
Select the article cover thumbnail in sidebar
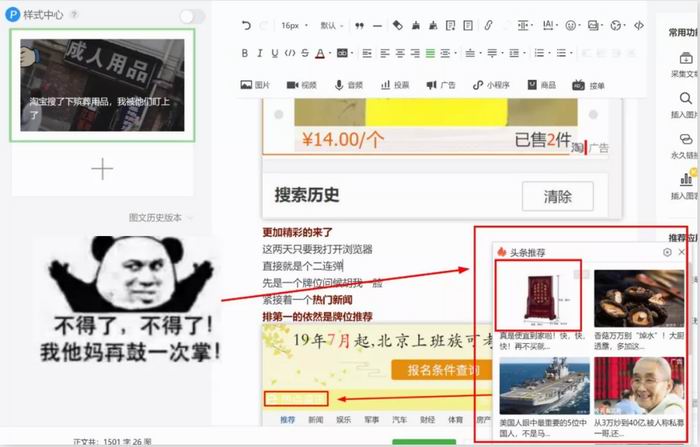point(102,85)
